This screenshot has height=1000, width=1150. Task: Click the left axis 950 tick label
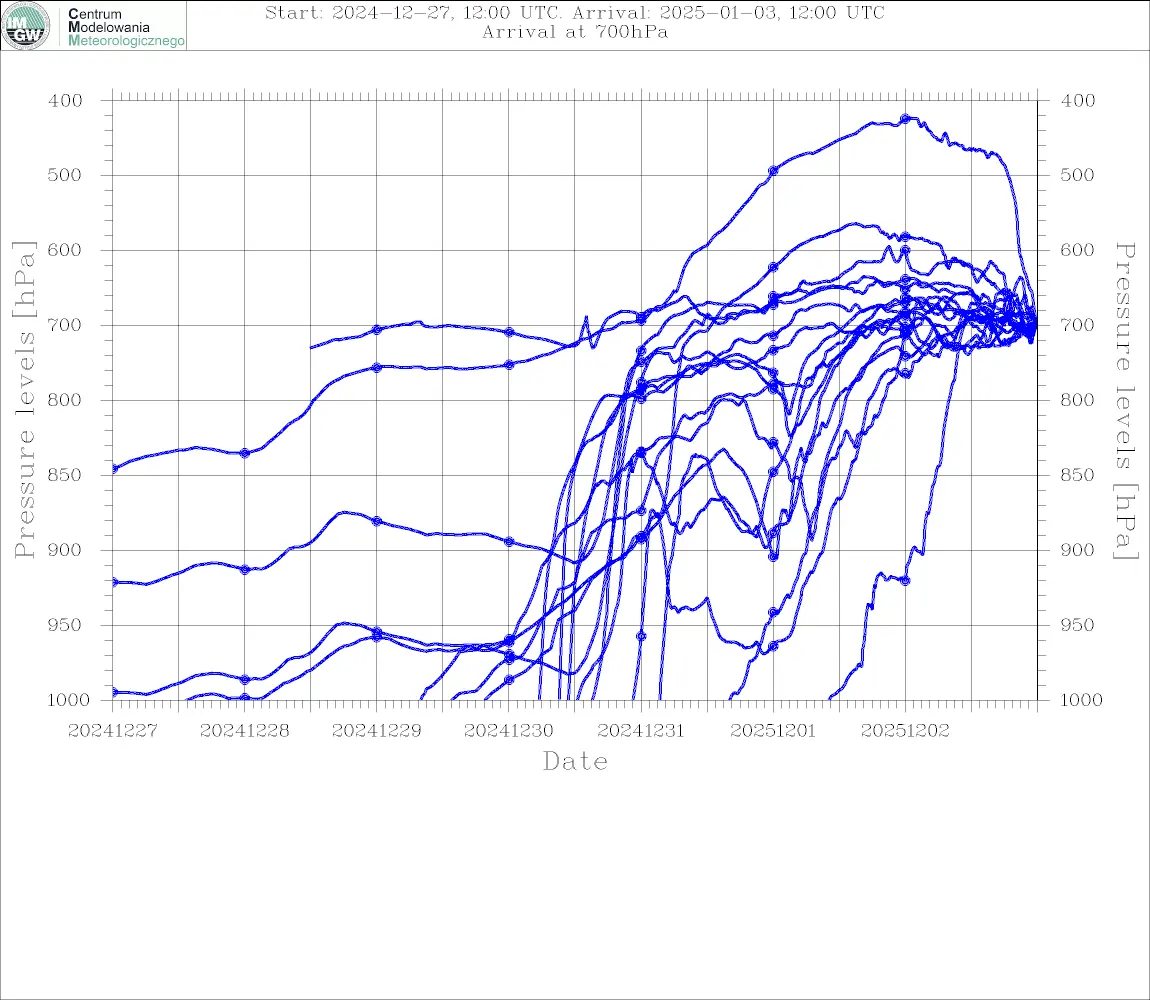65,625
